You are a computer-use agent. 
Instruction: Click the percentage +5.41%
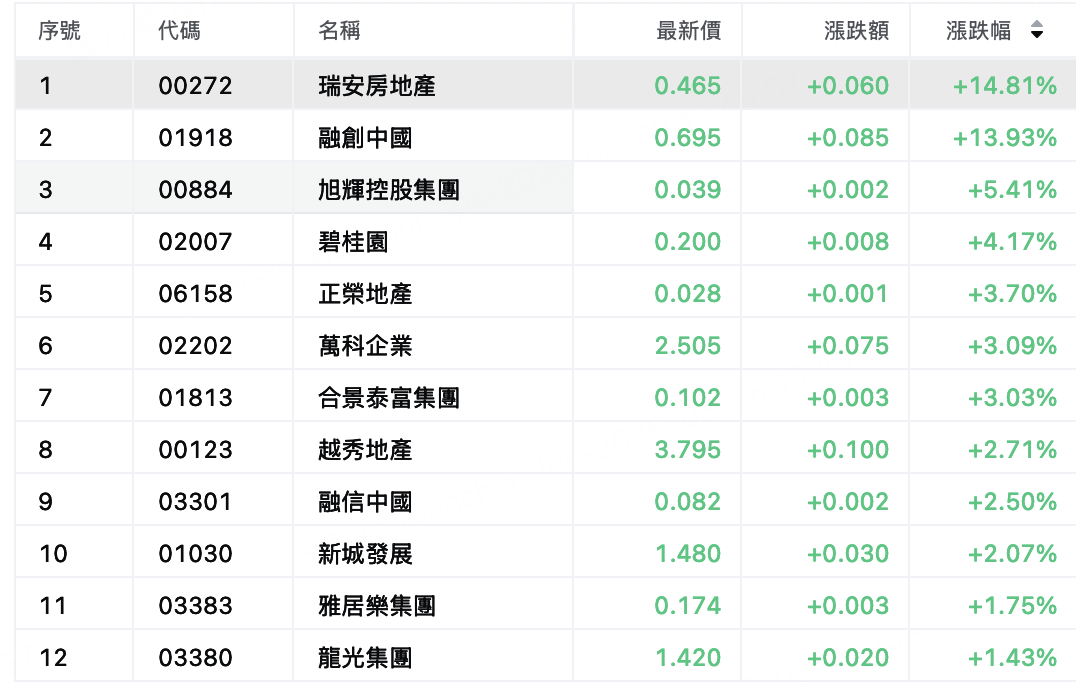pos(1012,190)
